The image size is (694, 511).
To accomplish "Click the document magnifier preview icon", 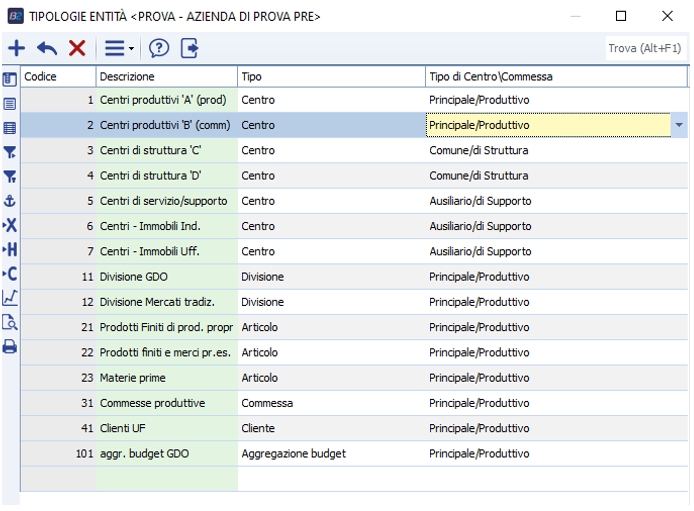I will 10,321.
